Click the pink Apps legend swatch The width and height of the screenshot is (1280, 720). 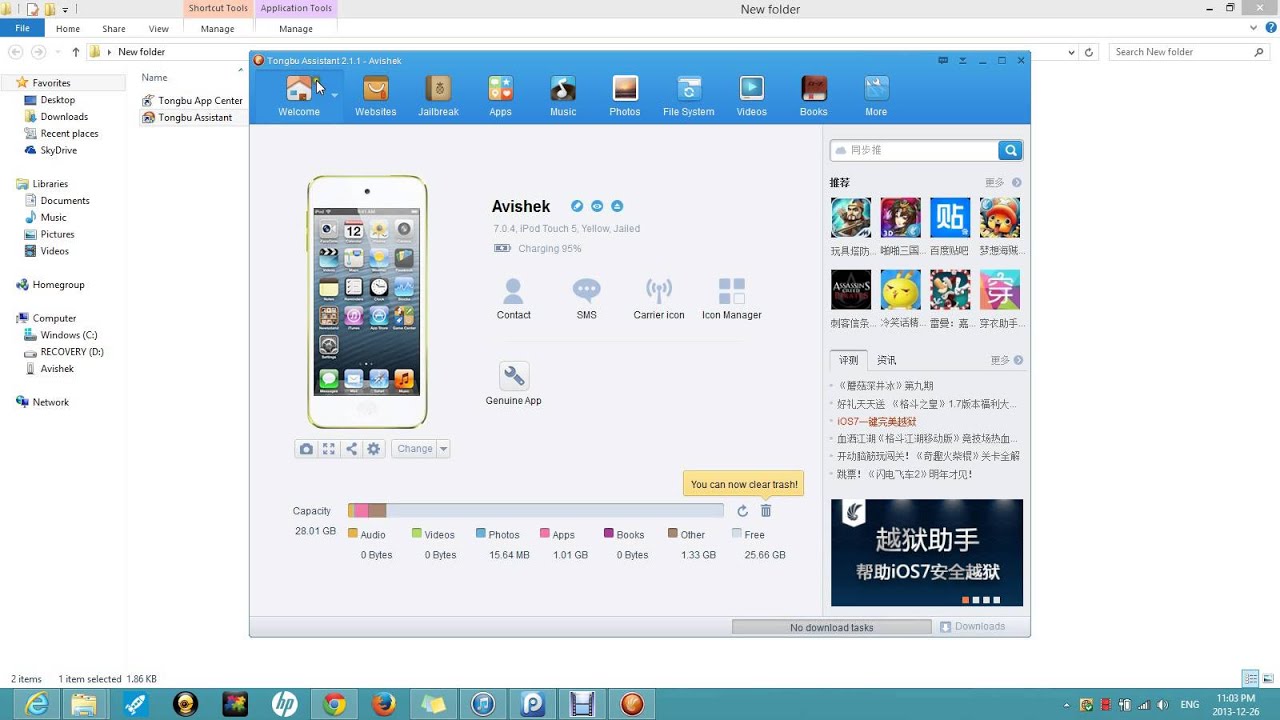[545, 534]
